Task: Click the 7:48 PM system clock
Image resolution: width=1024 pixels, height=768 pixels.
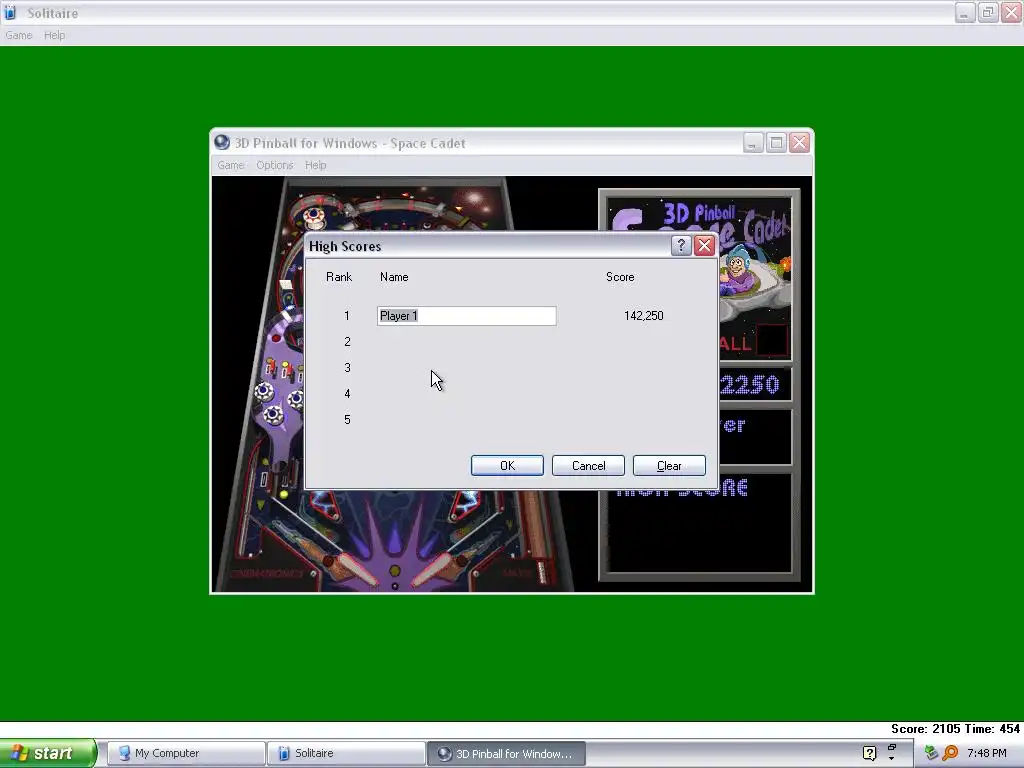Action: pyautogui.click(x=987, y=753)
